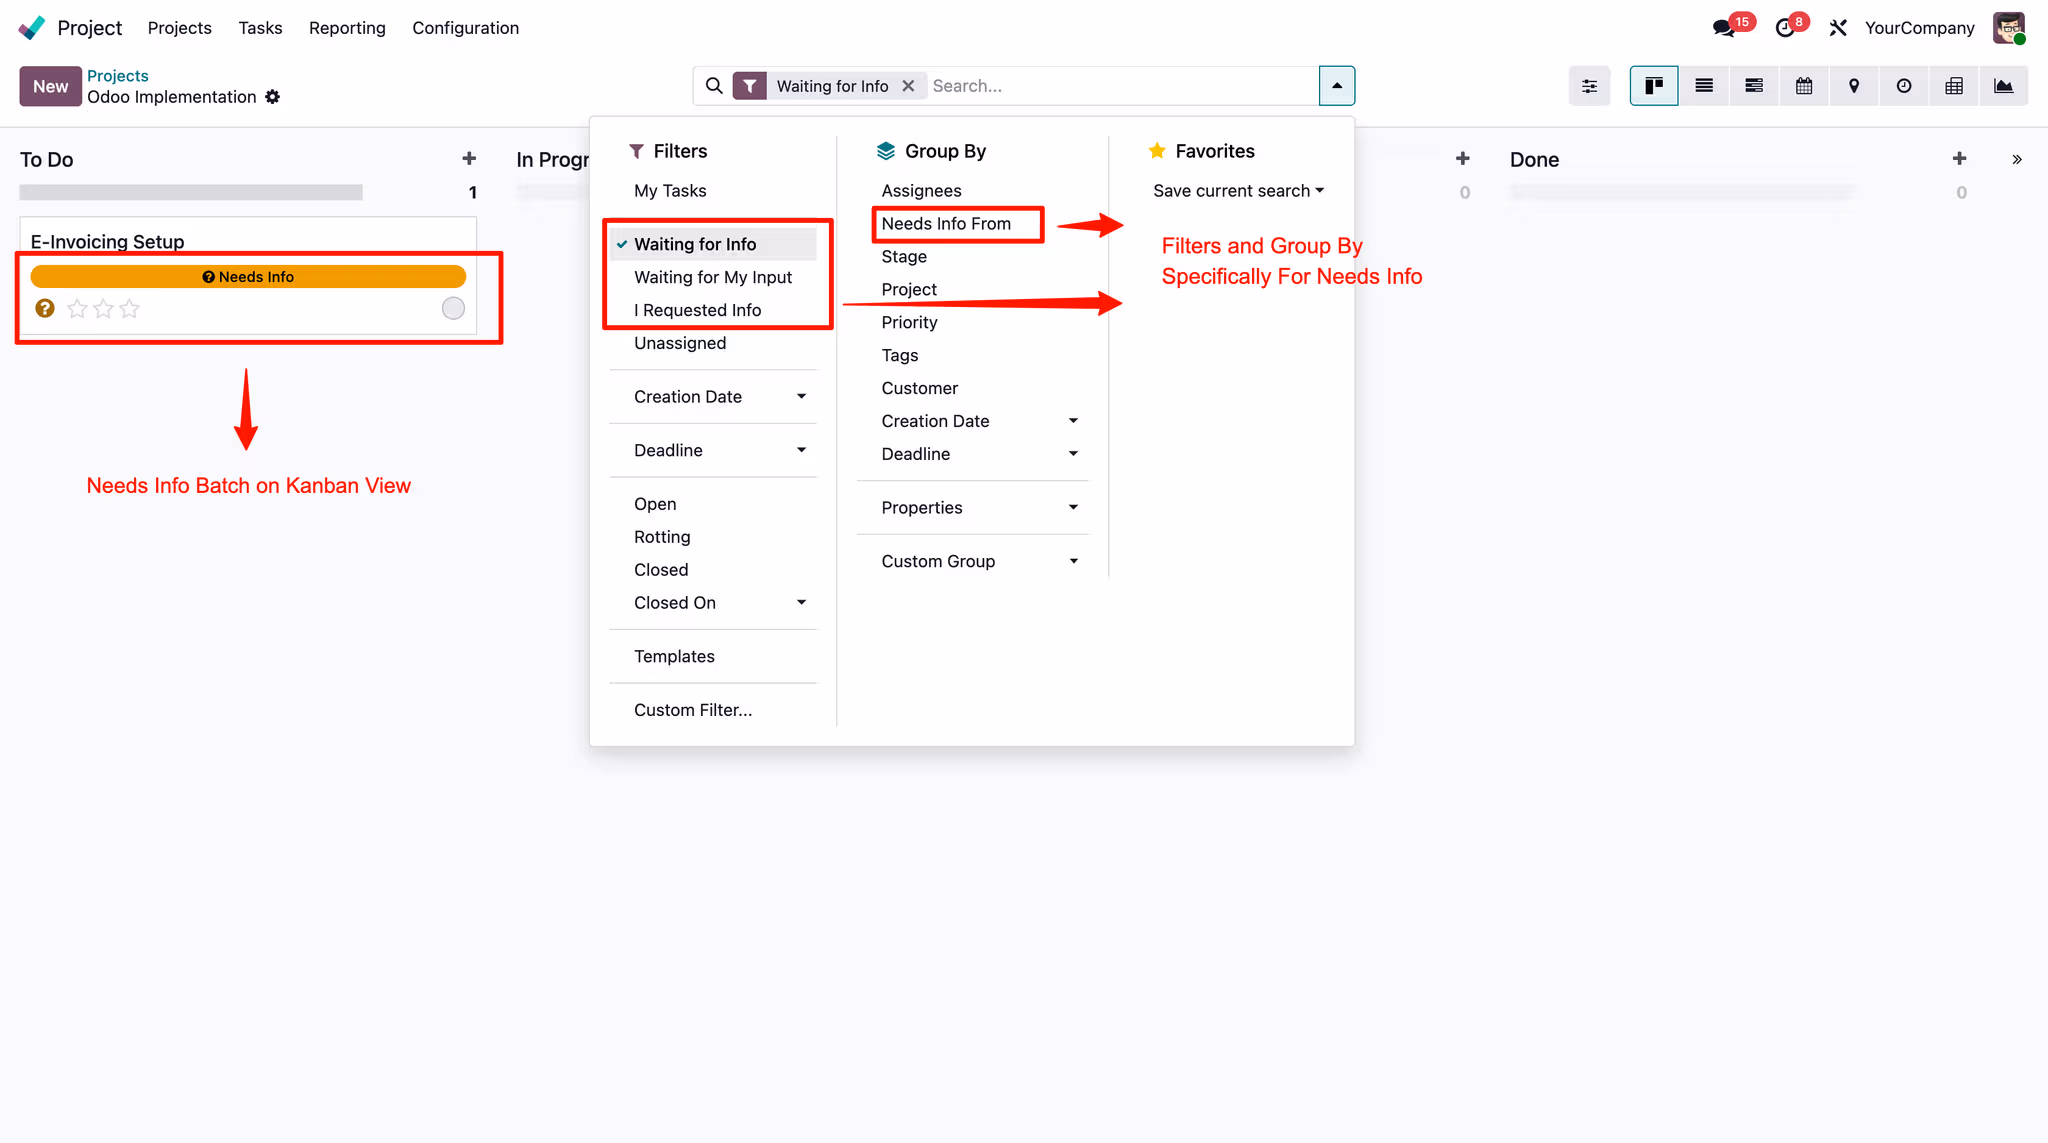2048x1143 pixels.
Task: Collapse the search options panel toggle
Action: pos(1337,86)
